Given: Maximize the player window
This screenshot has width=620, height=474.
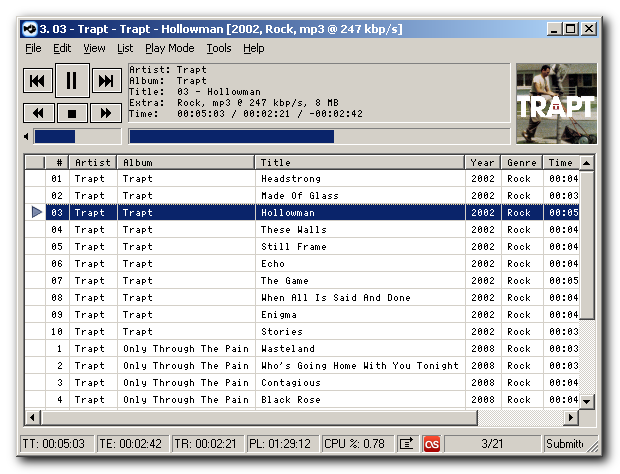Looking at the screenshot, I should 571,29.
